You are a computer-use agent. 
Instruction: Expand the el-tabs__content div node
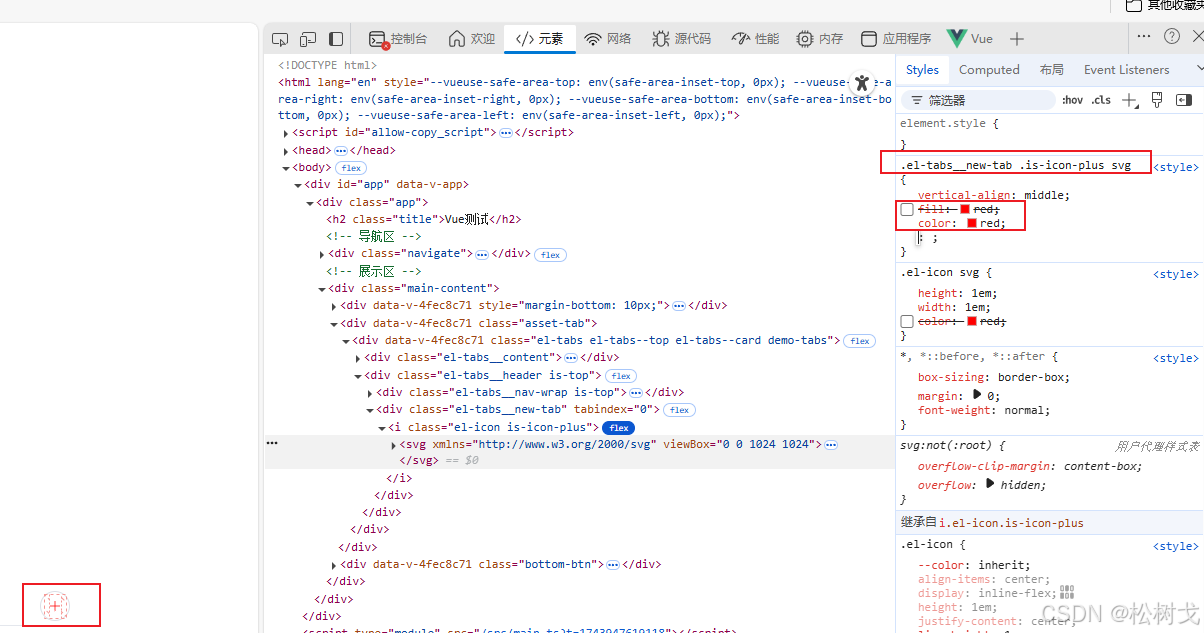(358, 358)
